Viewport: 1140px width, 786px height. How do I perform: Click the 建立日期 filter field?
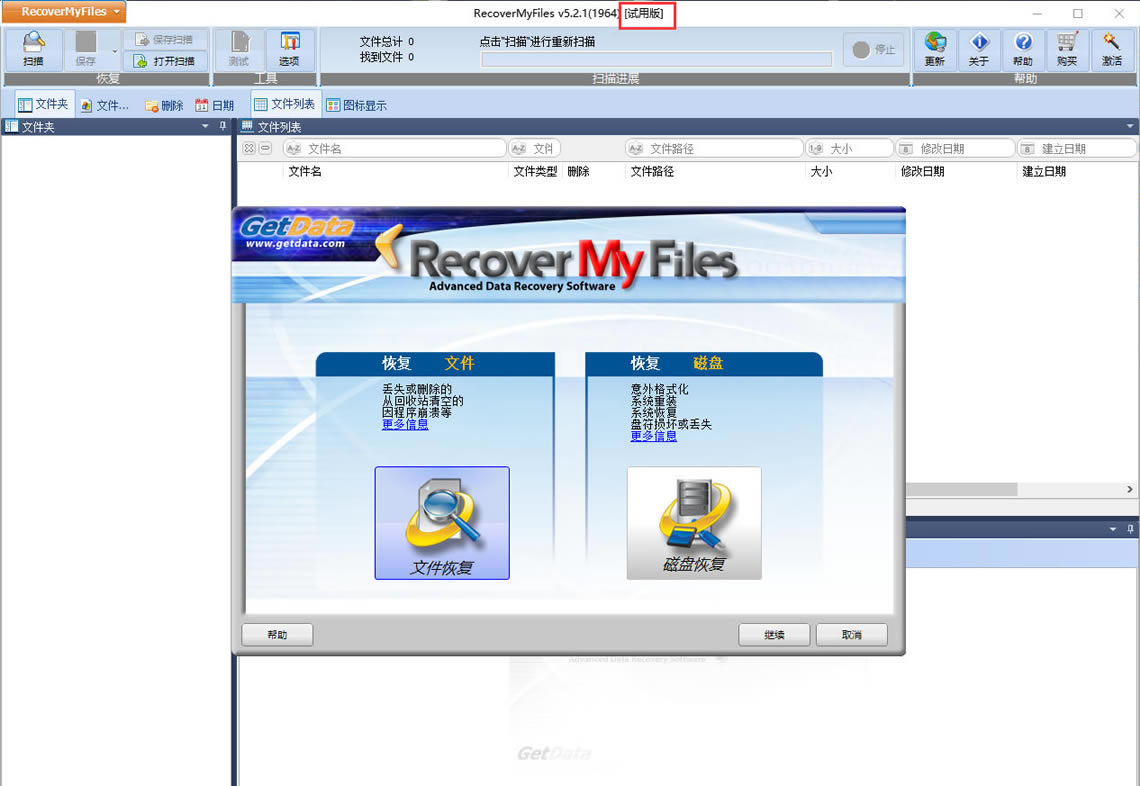tap(1076, 148)
